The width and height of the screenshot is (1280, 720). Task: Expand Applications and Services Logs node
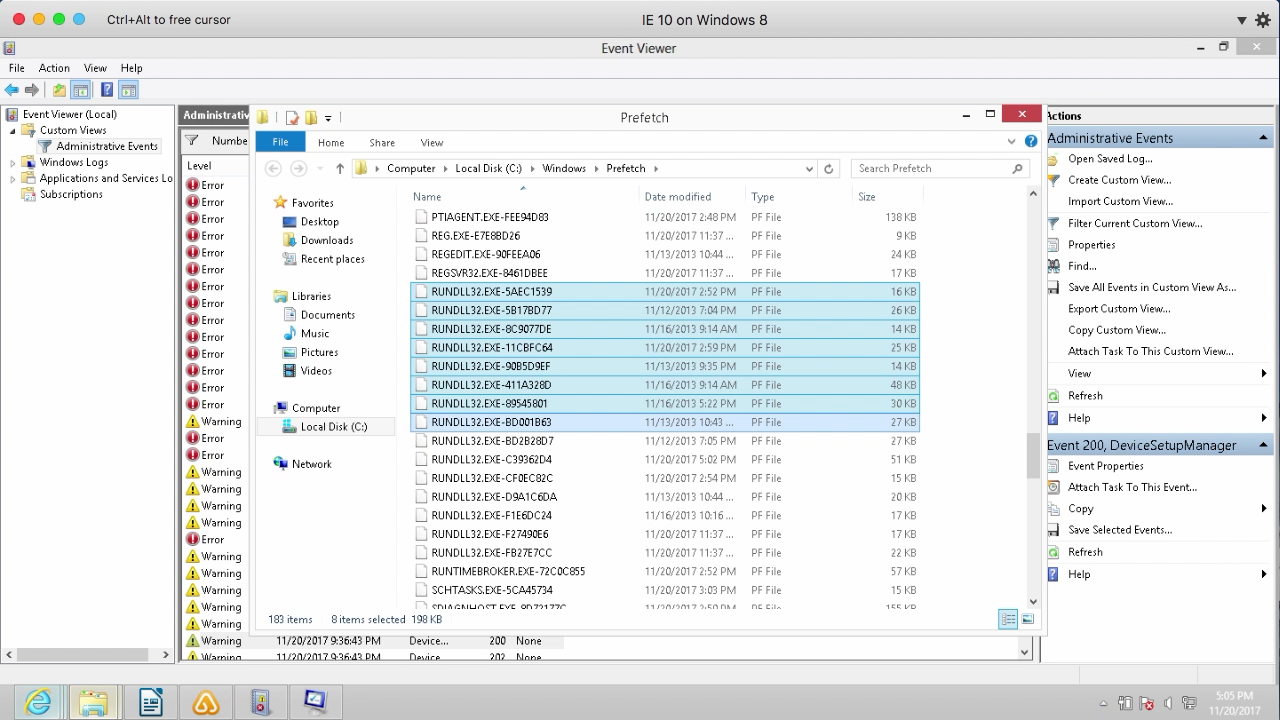tap(13, 178)
